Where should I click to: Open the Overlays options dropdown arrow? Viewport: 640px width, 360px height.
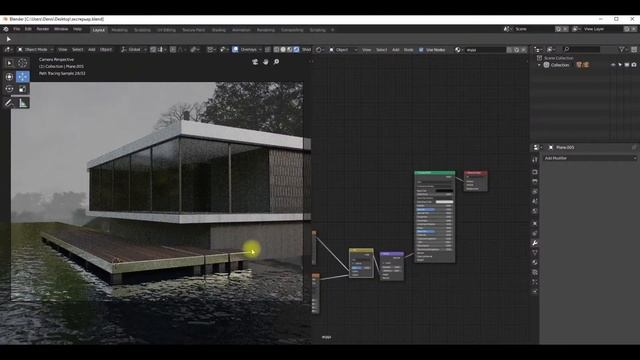pyautogui.click(x=260, y=49)
